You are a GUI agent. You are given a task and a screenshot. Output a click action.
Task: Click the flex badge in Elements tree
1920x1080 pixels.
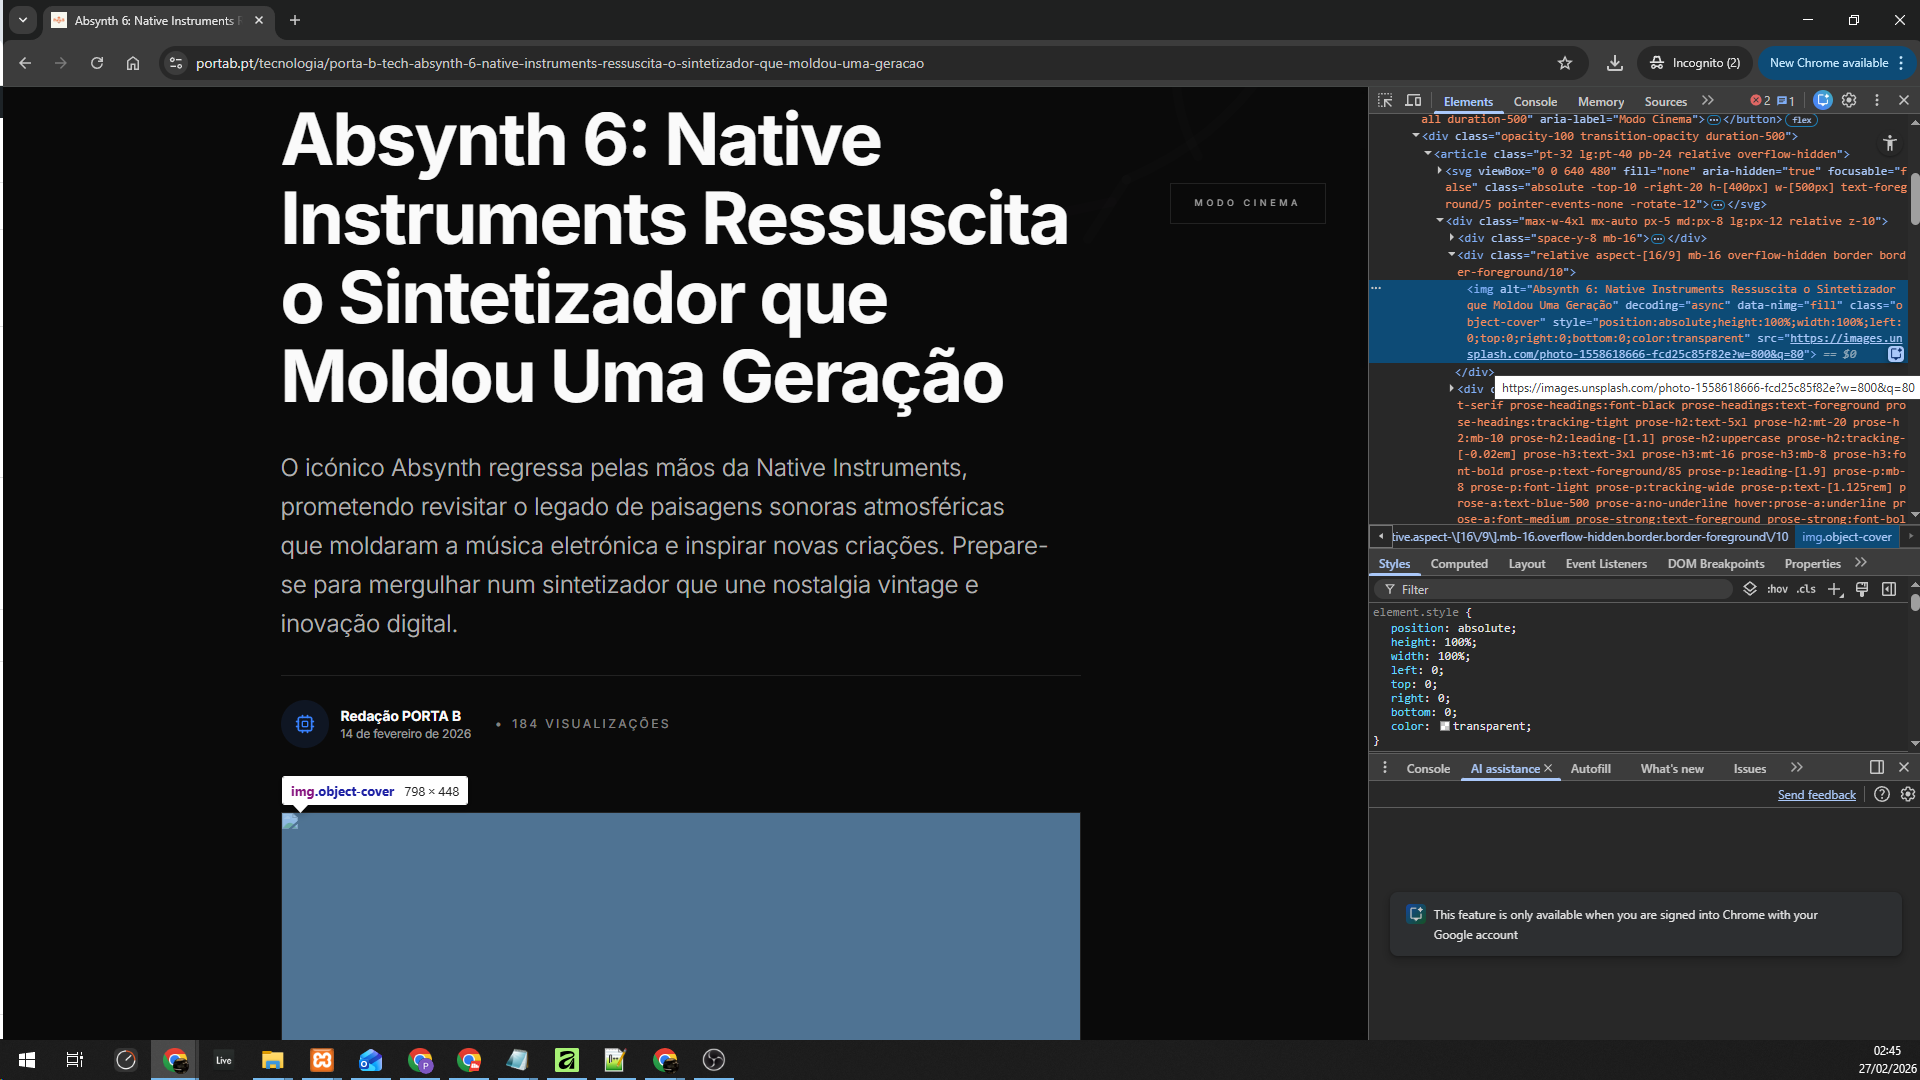(1802, 120)
